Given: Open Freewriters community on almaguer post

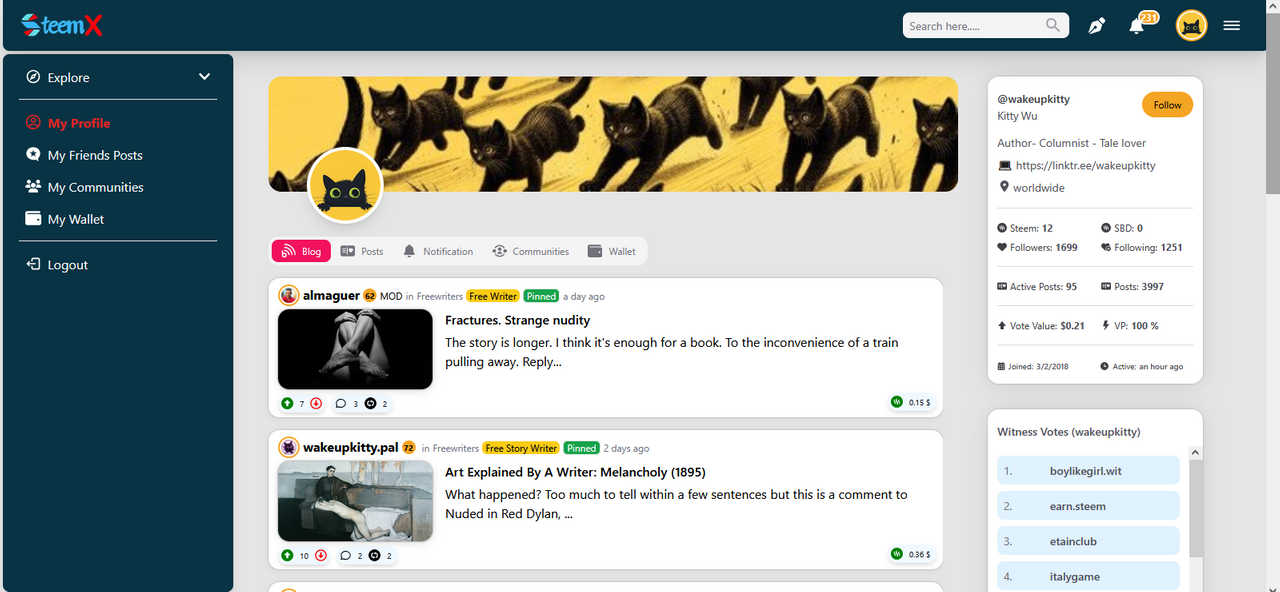Looking at the screenshot, I should (440, 296).
